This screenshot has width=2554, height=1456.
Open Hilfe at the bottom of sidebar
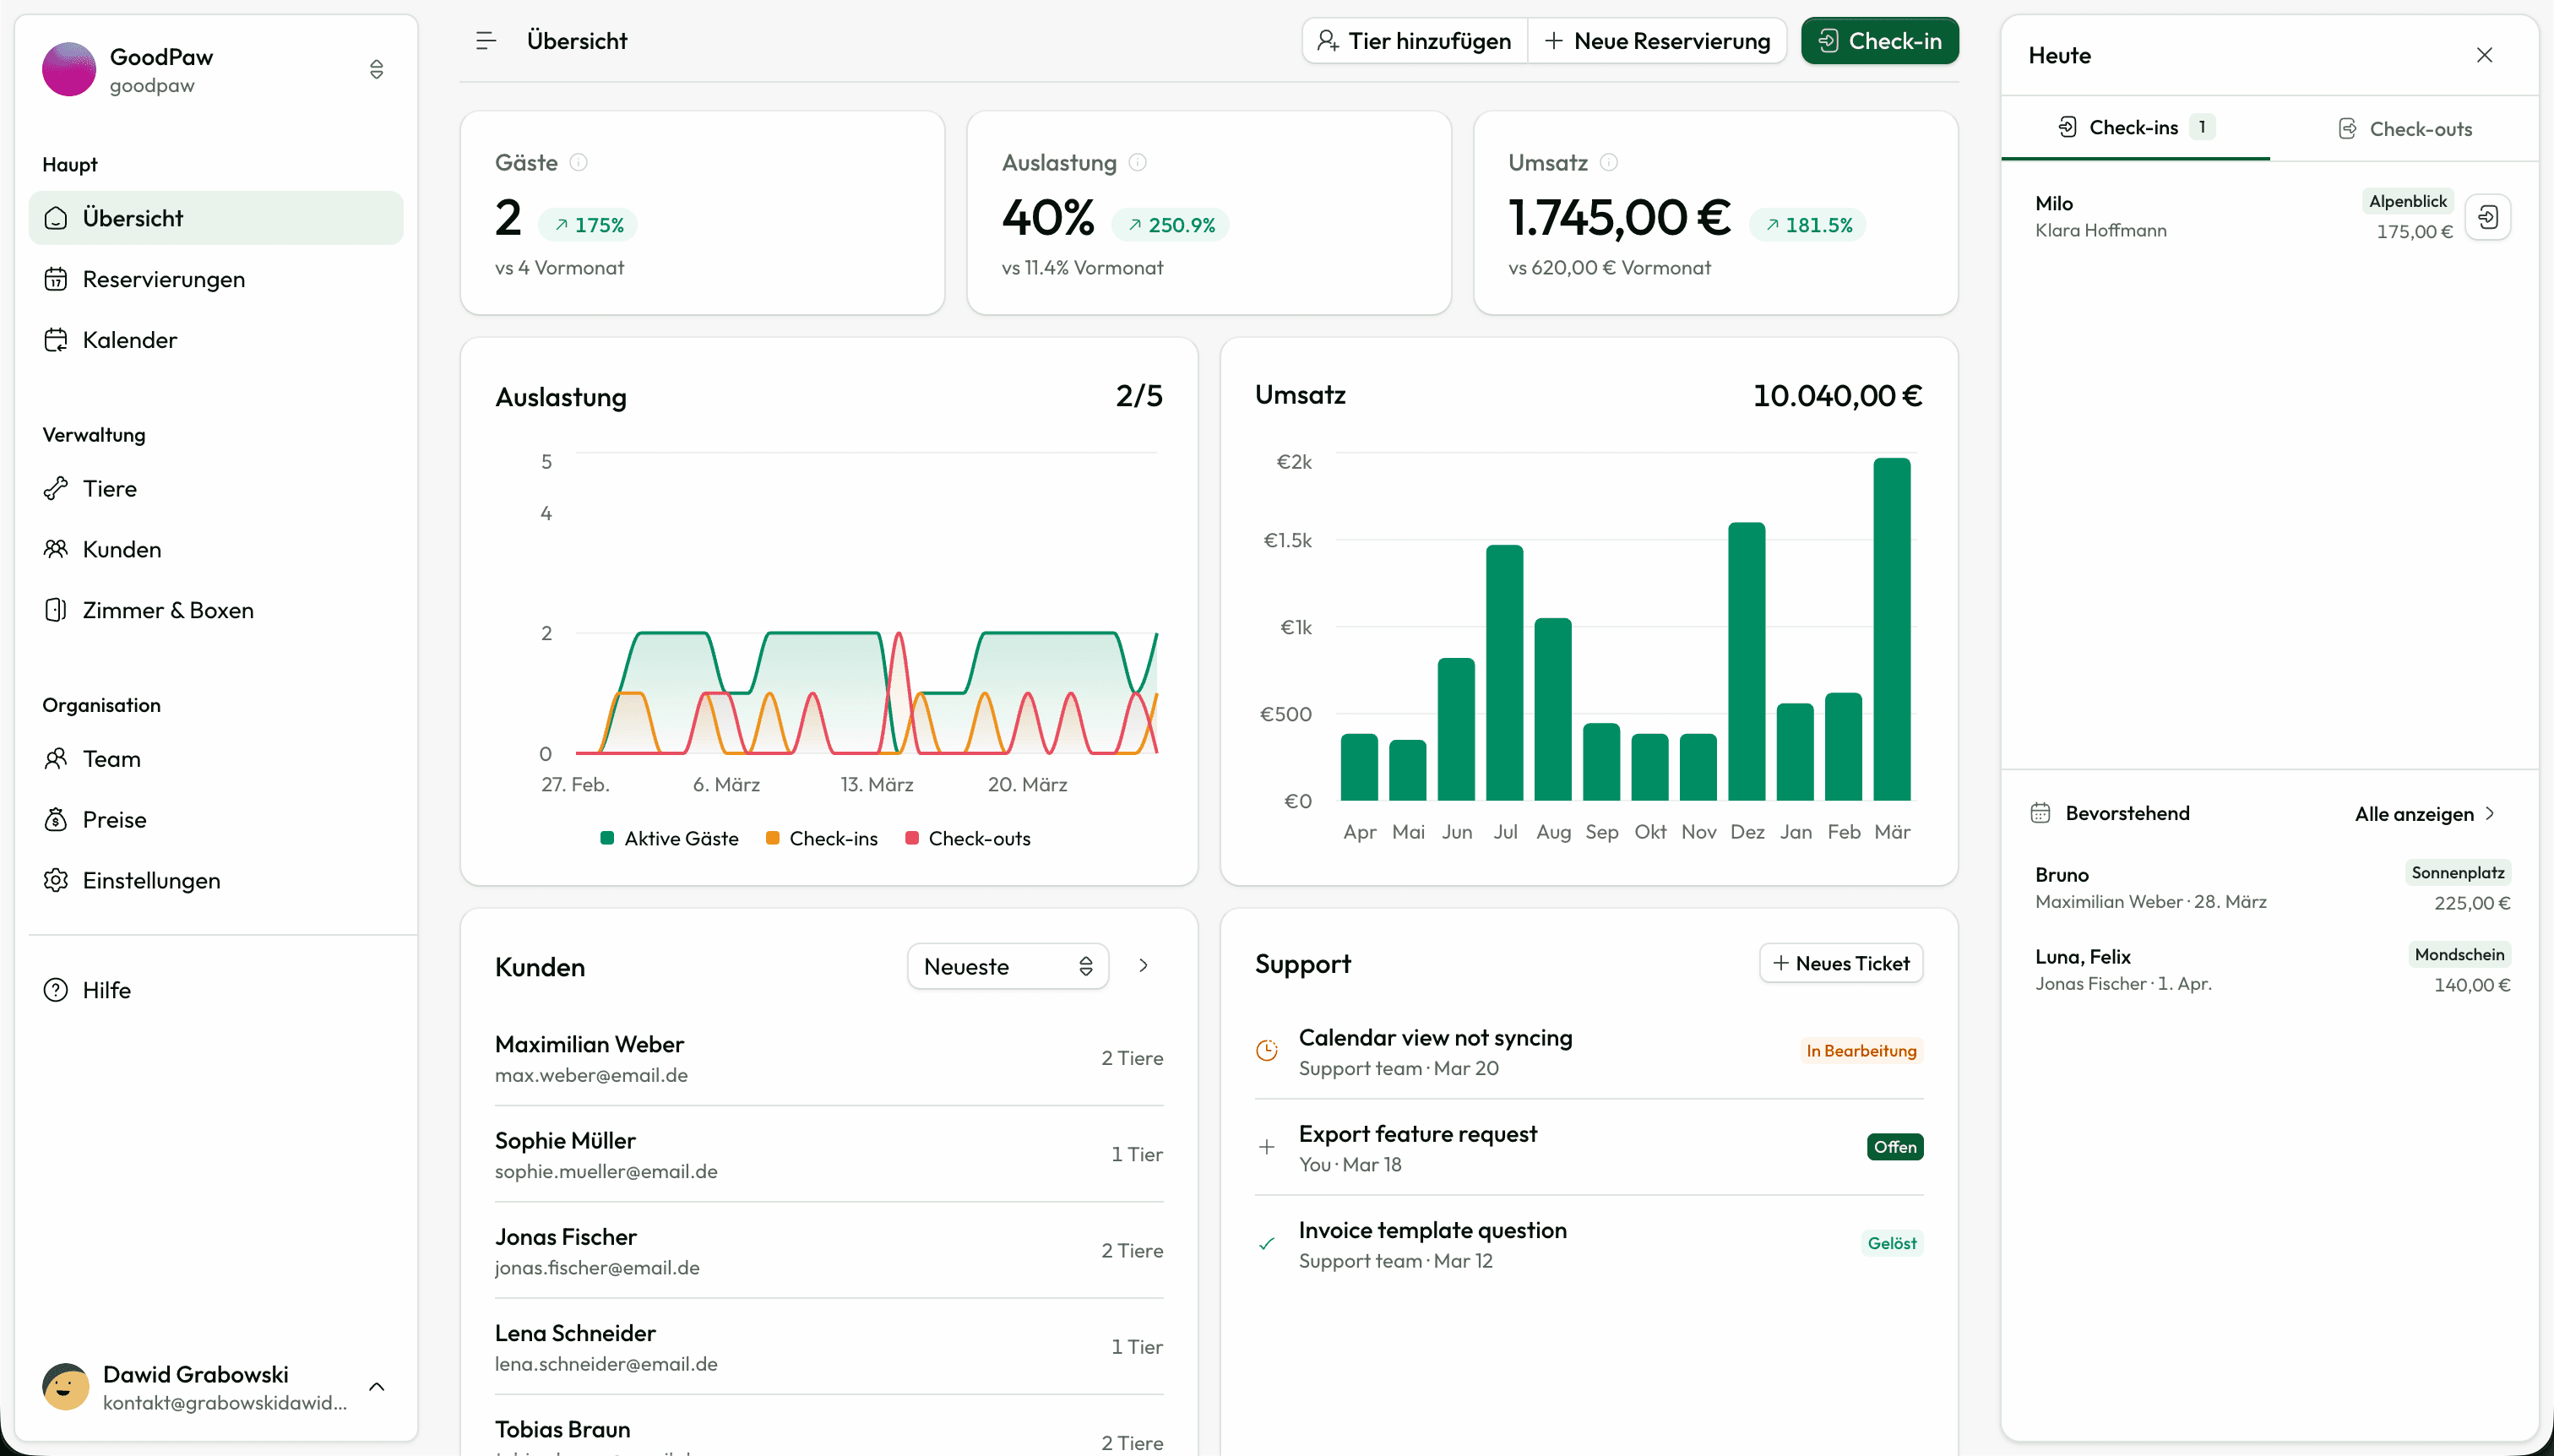[106, 990]
